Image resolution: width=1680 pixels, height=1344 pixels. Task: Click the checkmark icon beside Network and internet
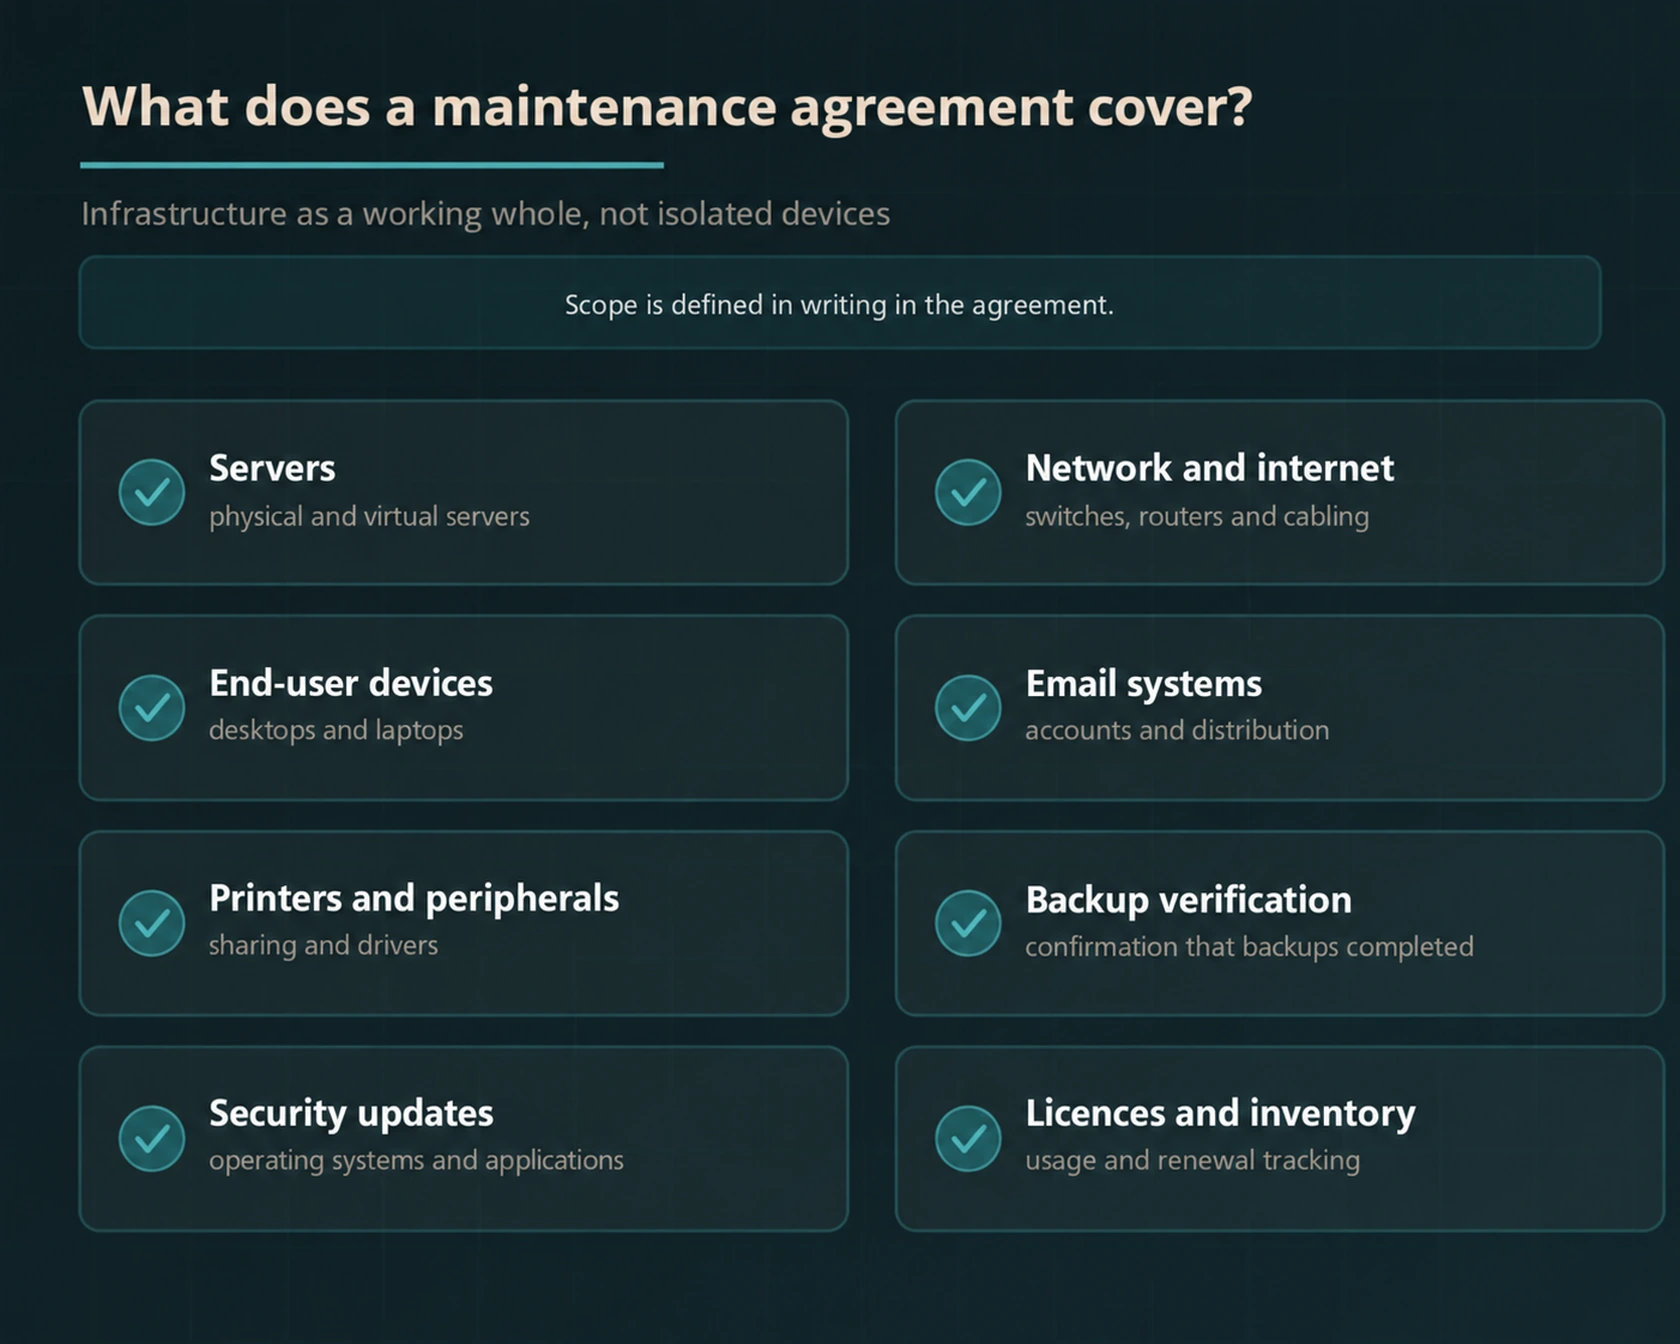pyautogui.click(x=968, y=492)
